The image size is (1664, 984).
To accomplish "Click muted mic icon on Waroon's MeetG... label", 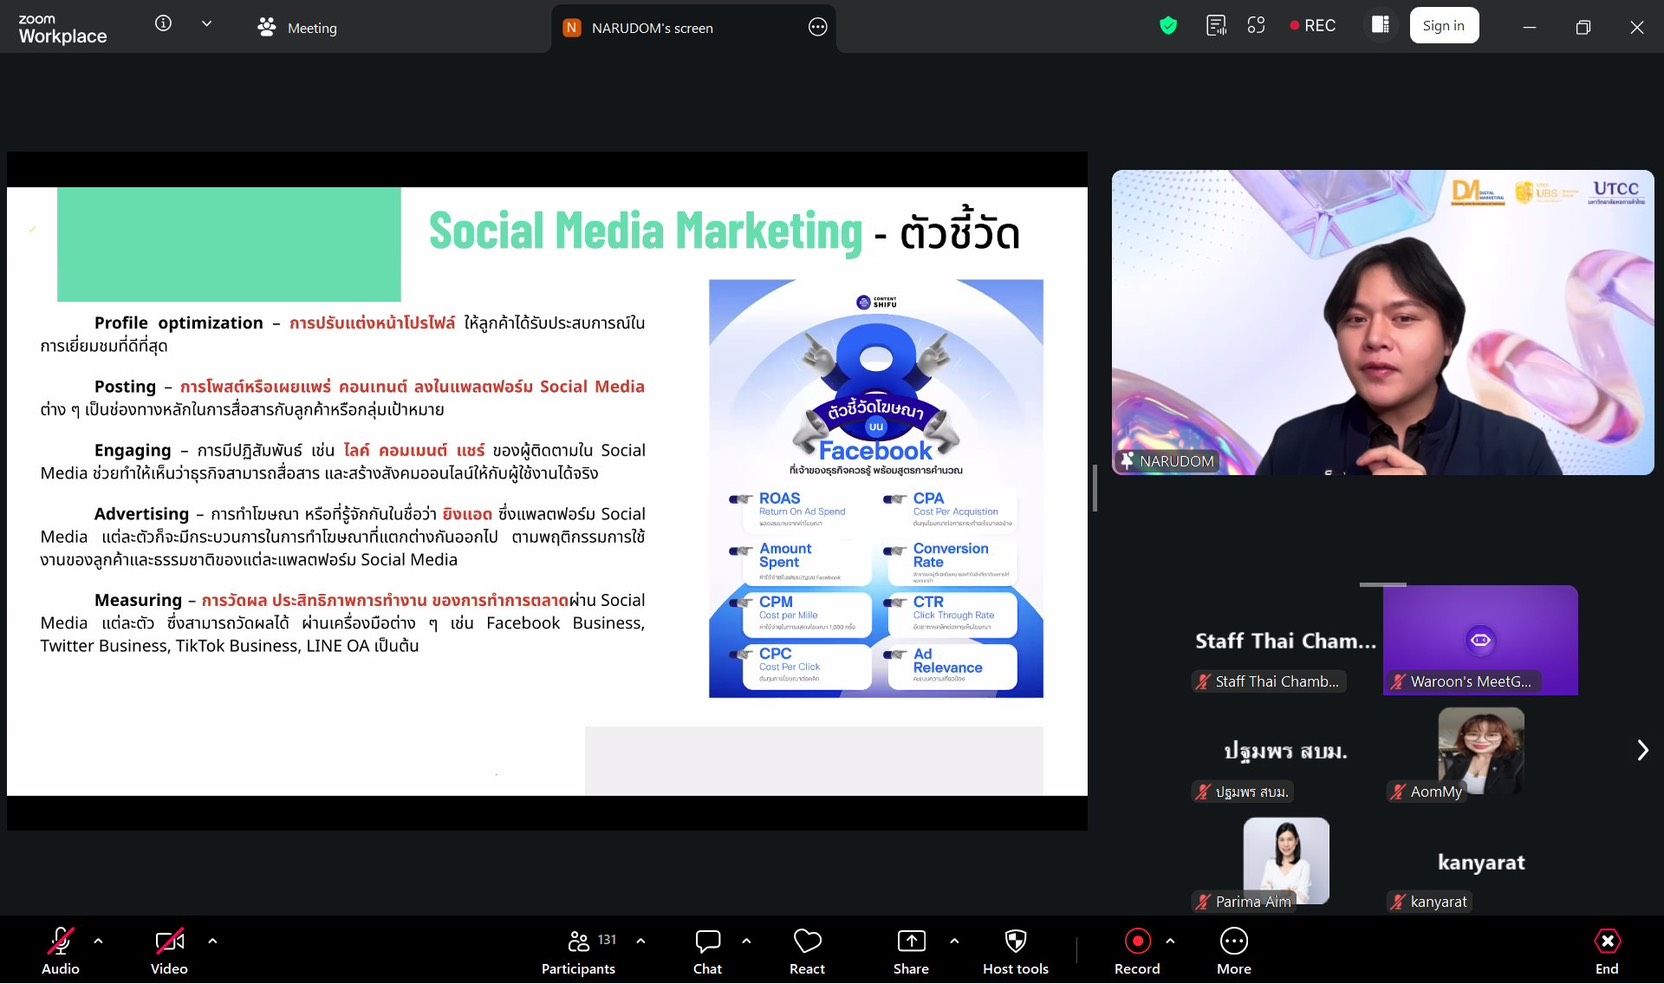I will pyautogui.click(x=1398, y=682).
